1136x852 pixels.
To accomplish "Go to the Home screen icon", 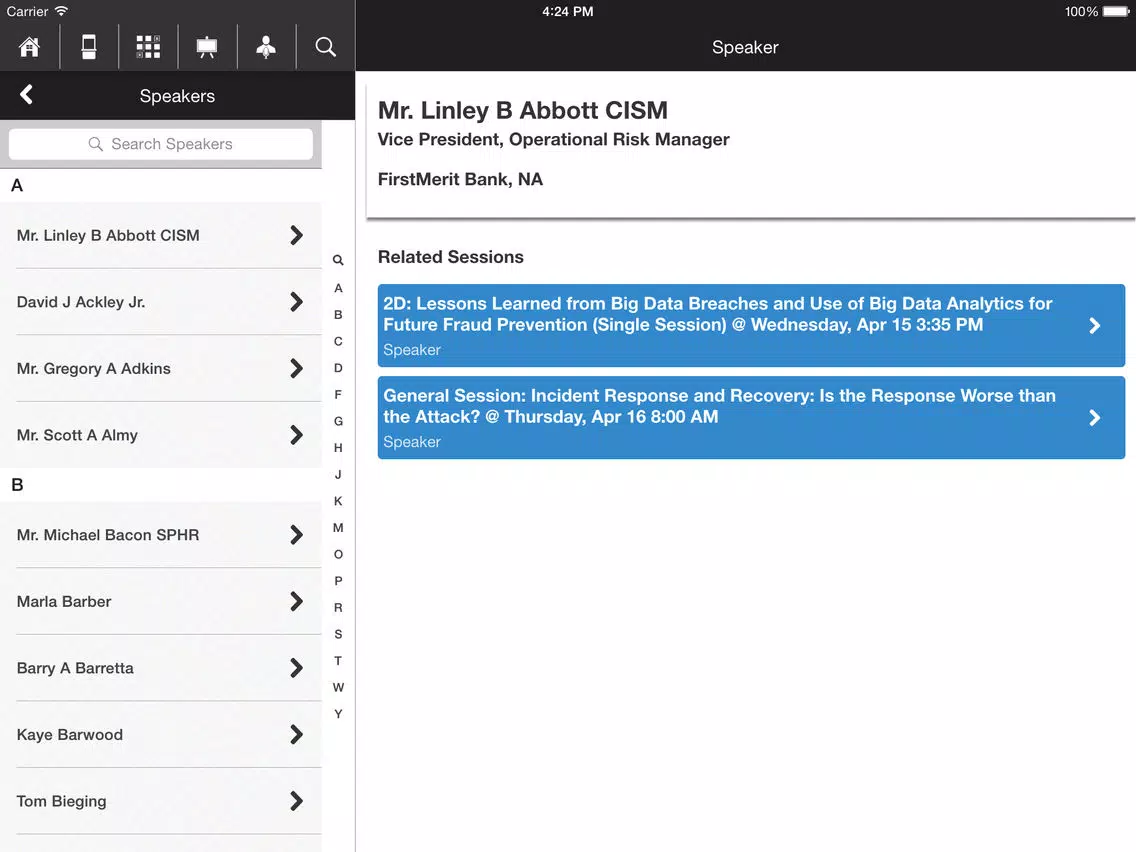I will tap(30, 47).
